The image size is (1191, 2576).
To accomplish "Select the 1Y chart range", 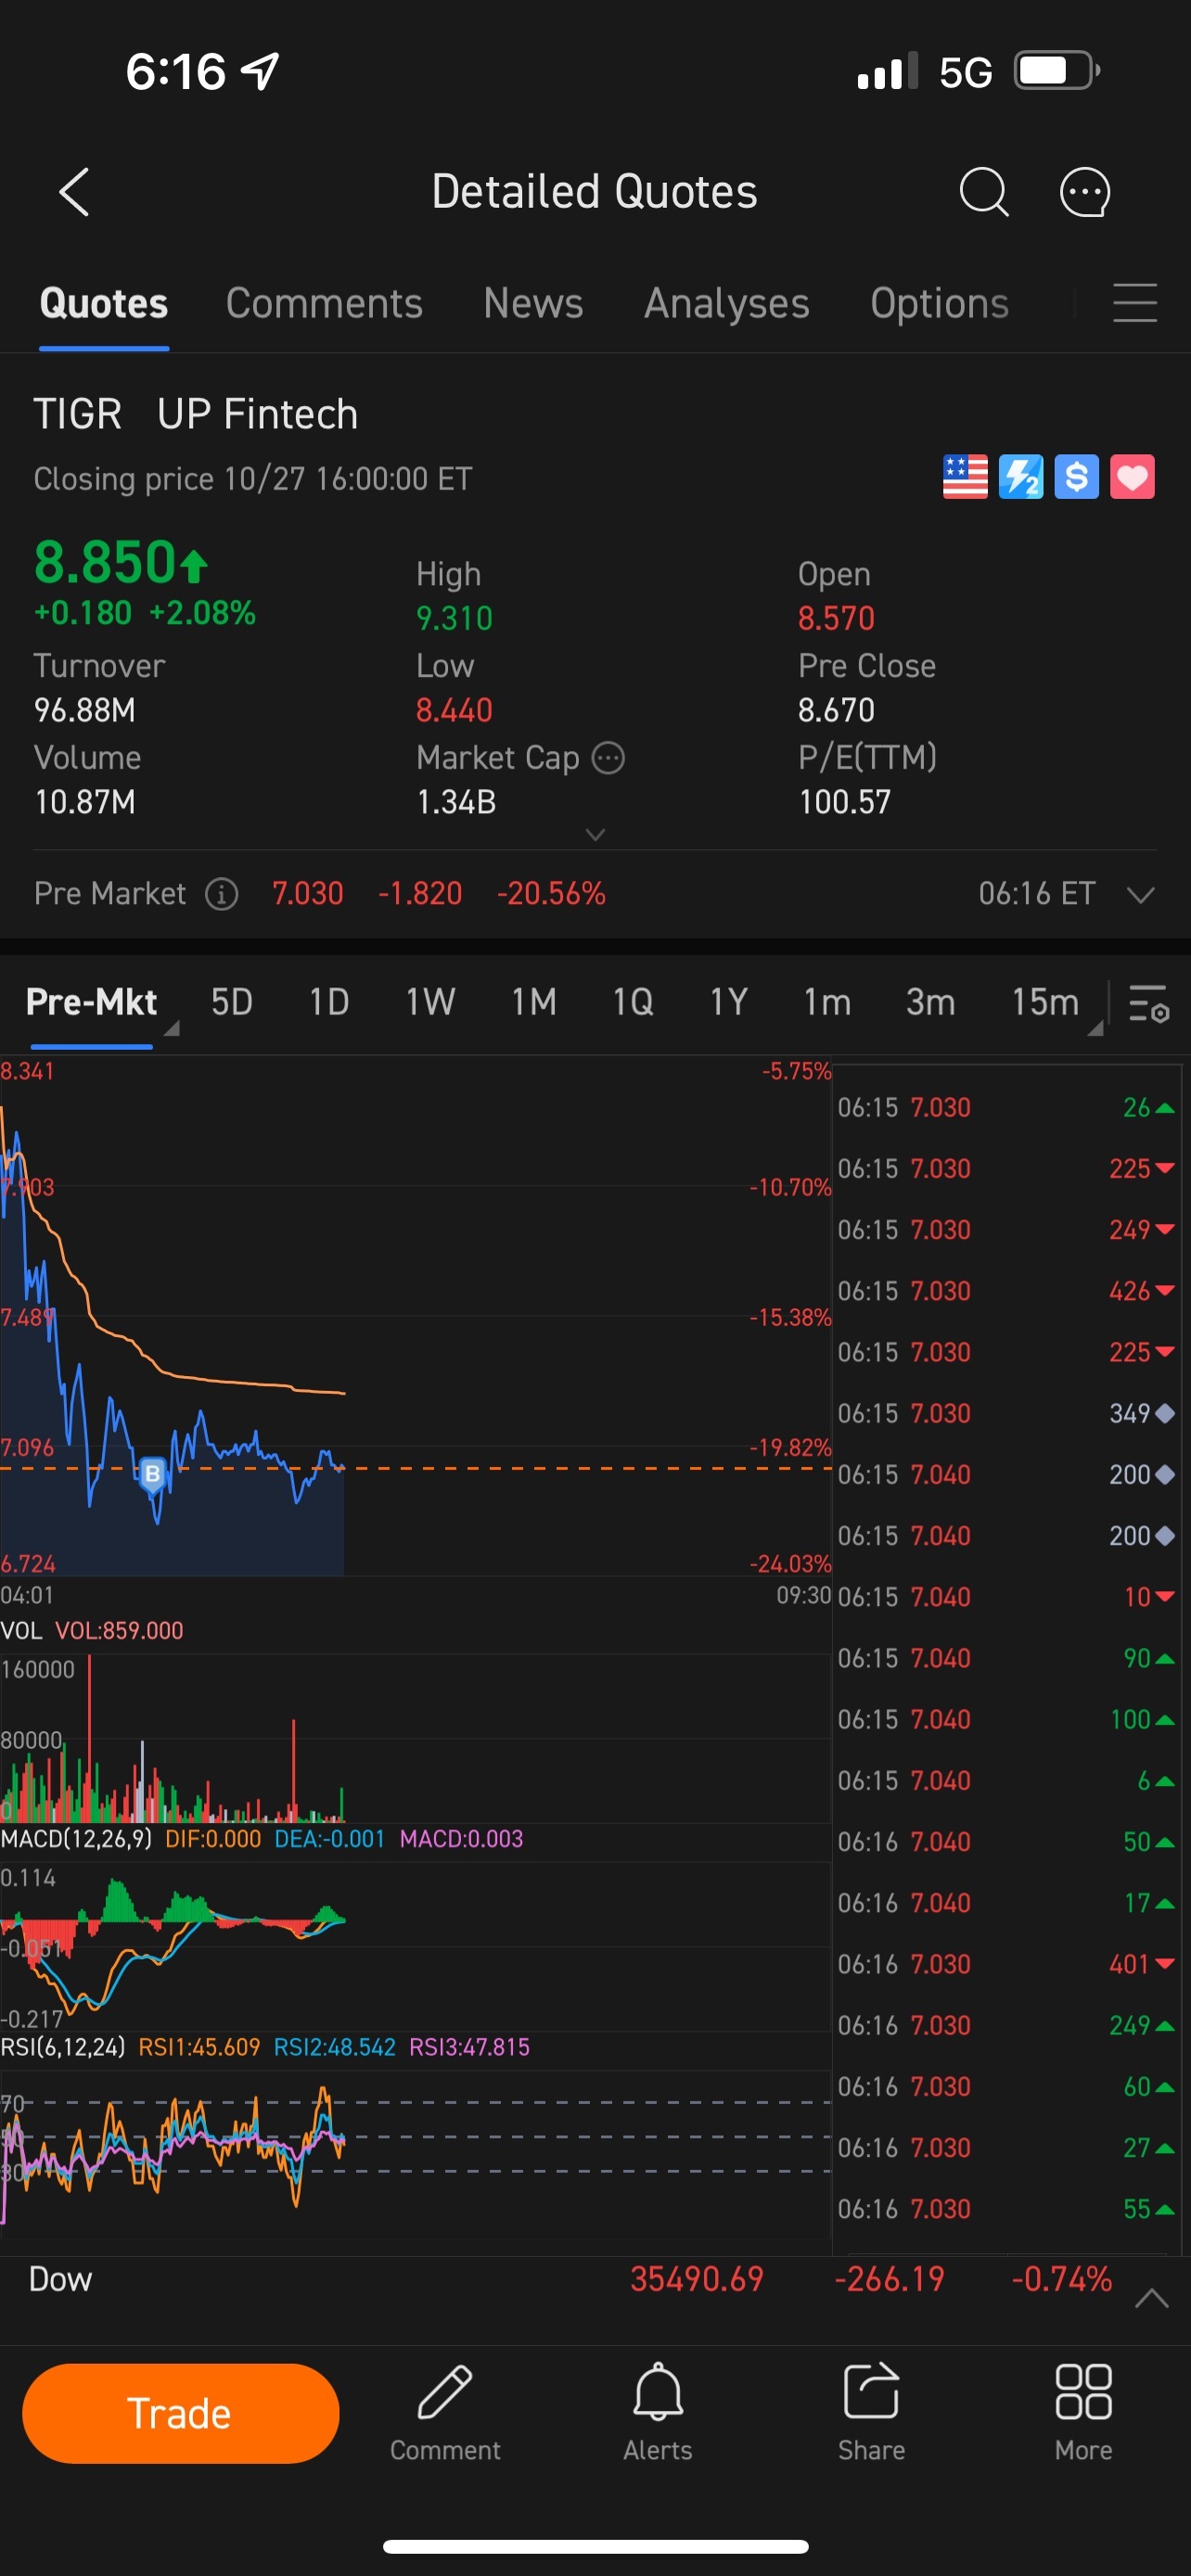I will coord(729,1002).
